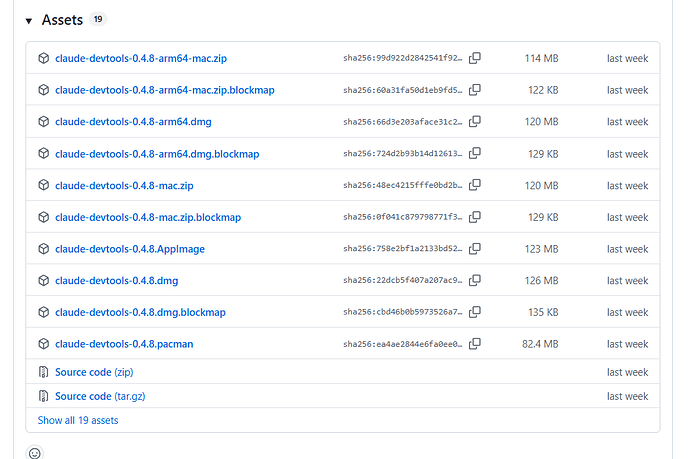Screen dimensions: 690x459
Task: Copy sha256 for claude-devtools-0.4.8-mac.zip
Action: (475, 185)
